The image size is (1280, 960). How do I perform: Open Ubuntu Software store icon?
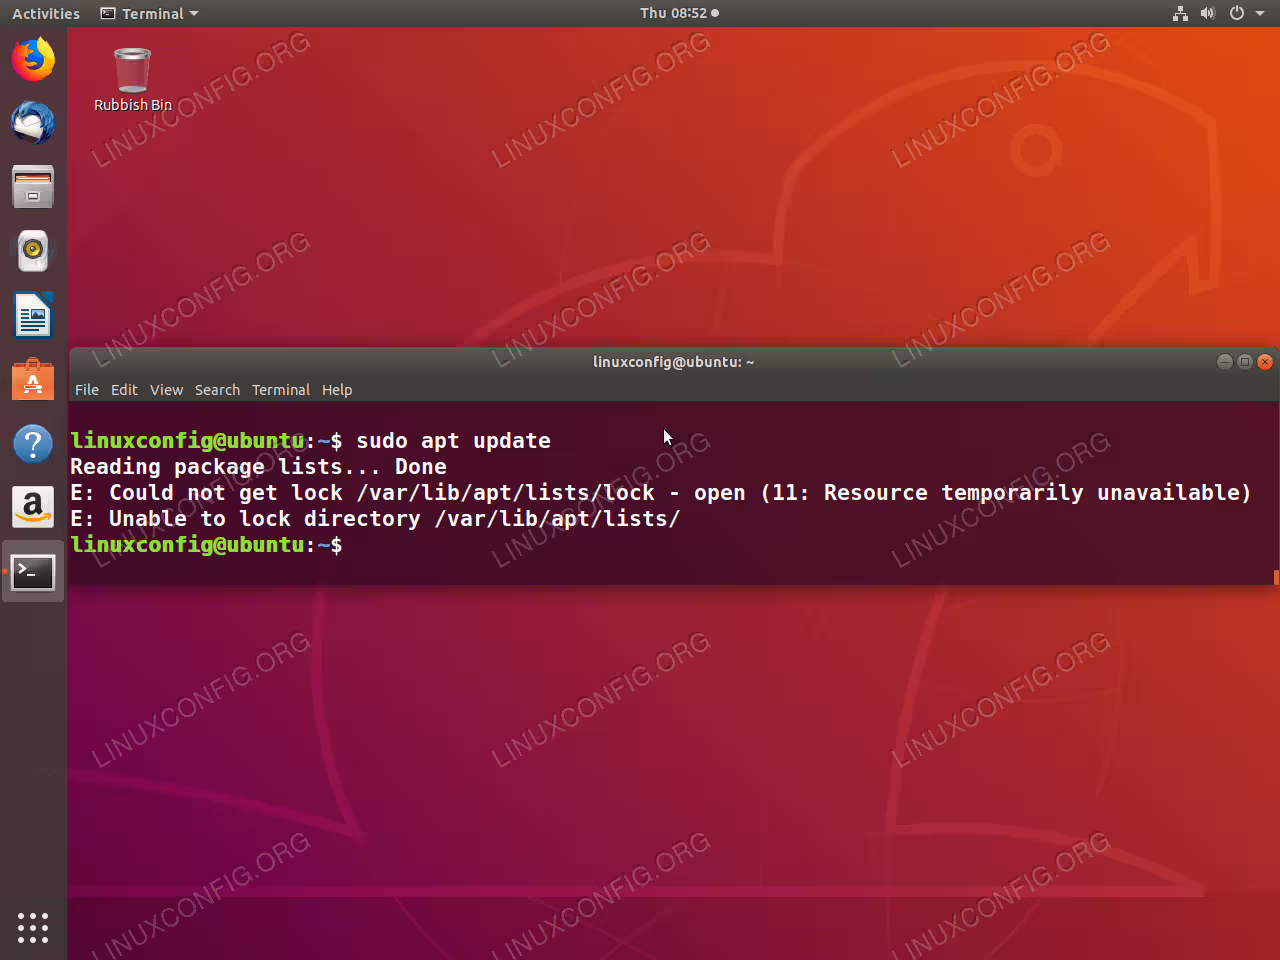pyautogui.click(x=33, y=379)
